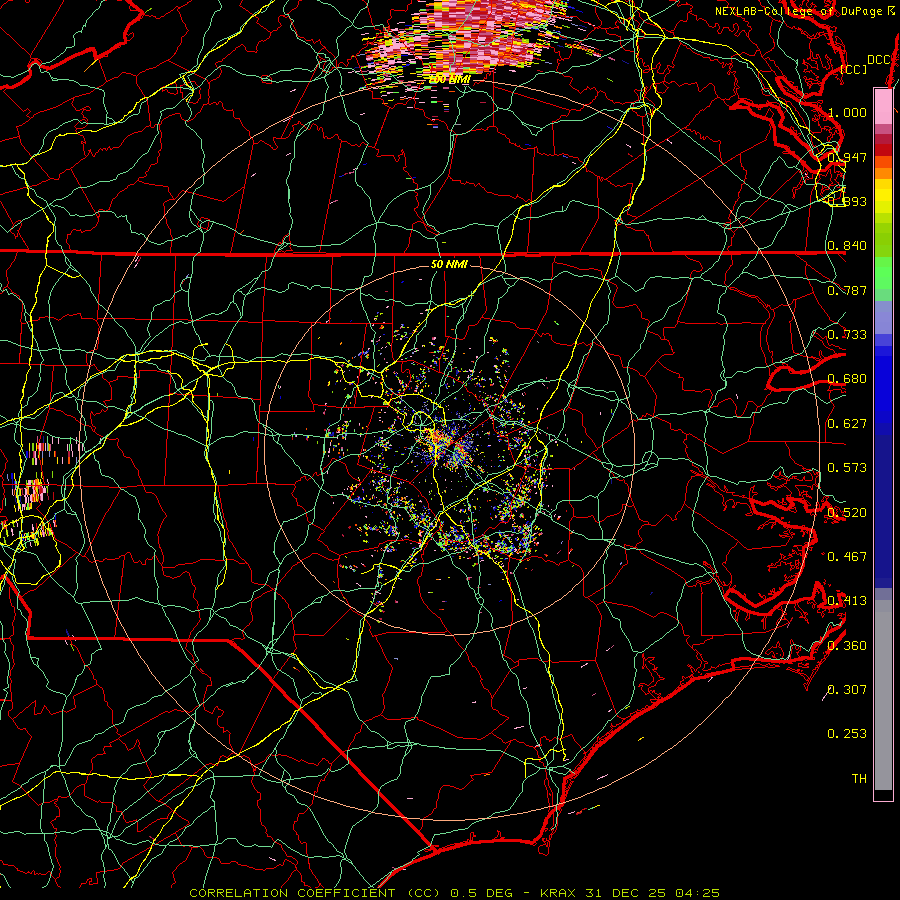Select the 0.520 legend value

[x=847, y=513]
